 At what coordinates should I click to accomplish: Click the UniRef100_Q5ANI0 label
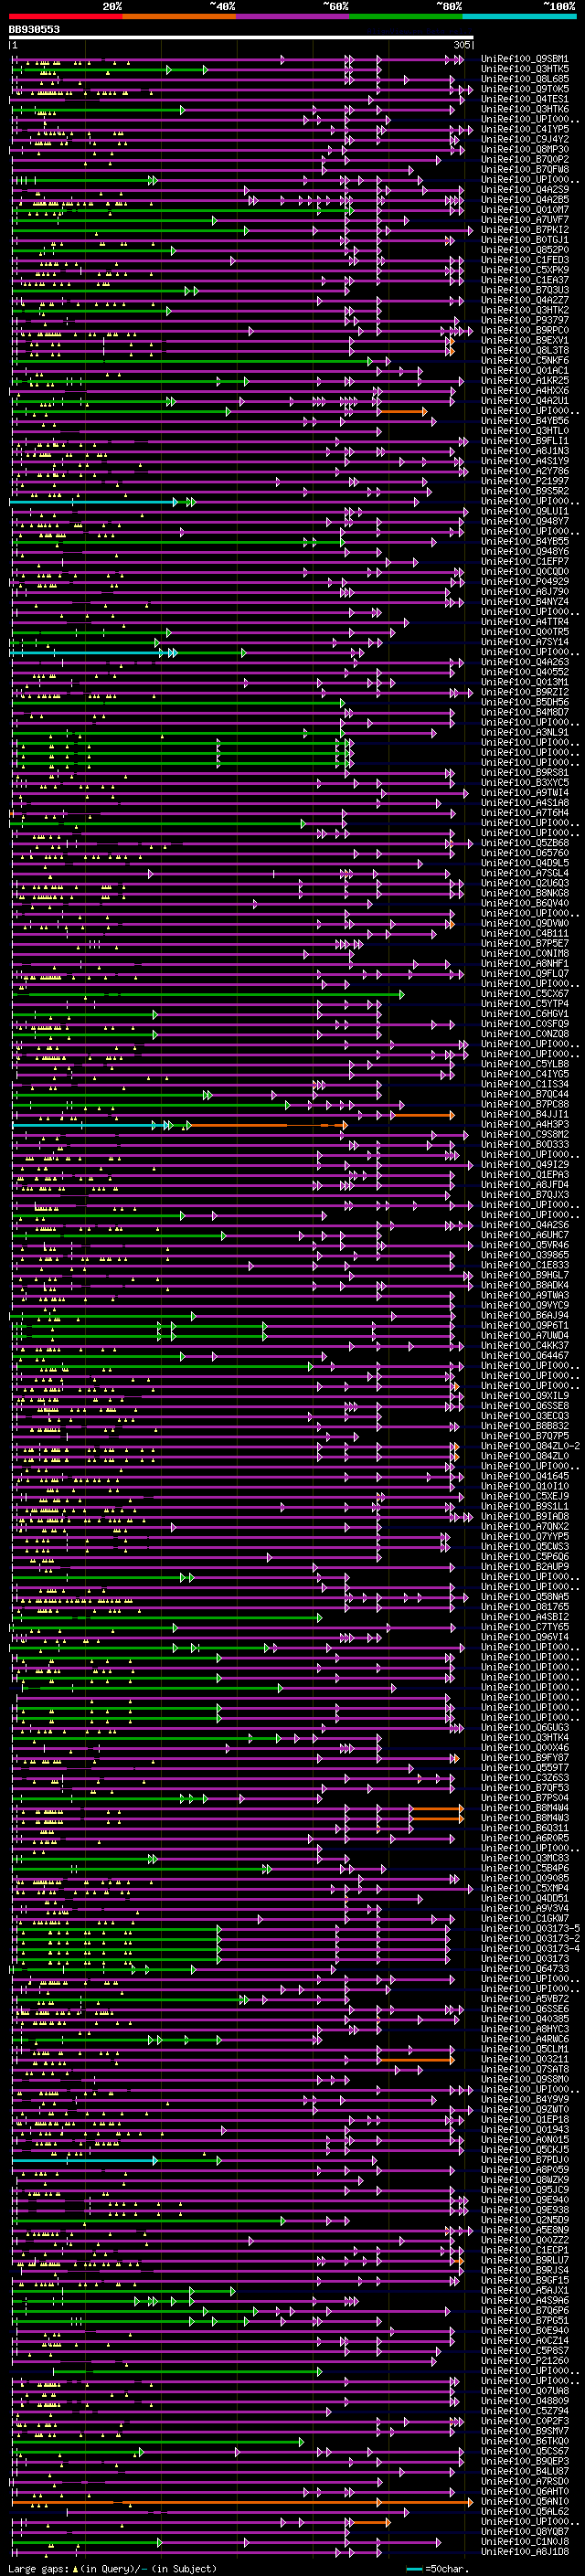[x=525, y=2501]
